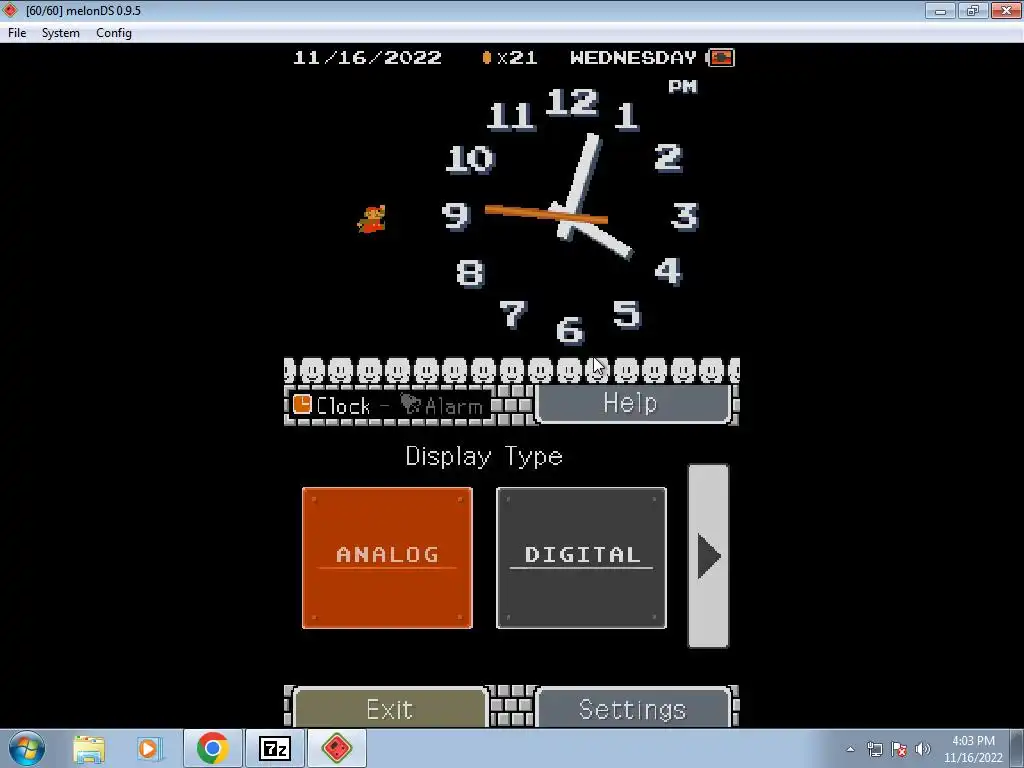Viewport: 1024px width, 768px height.
Task: Tap the Exit button
Action: coord(390,709)
